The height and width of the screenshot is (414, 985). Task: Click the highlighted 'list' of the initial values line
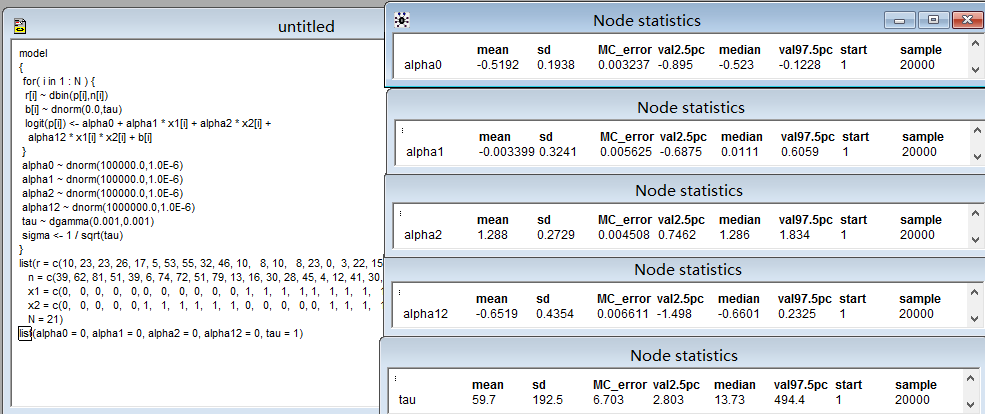(x=25, y=333)
